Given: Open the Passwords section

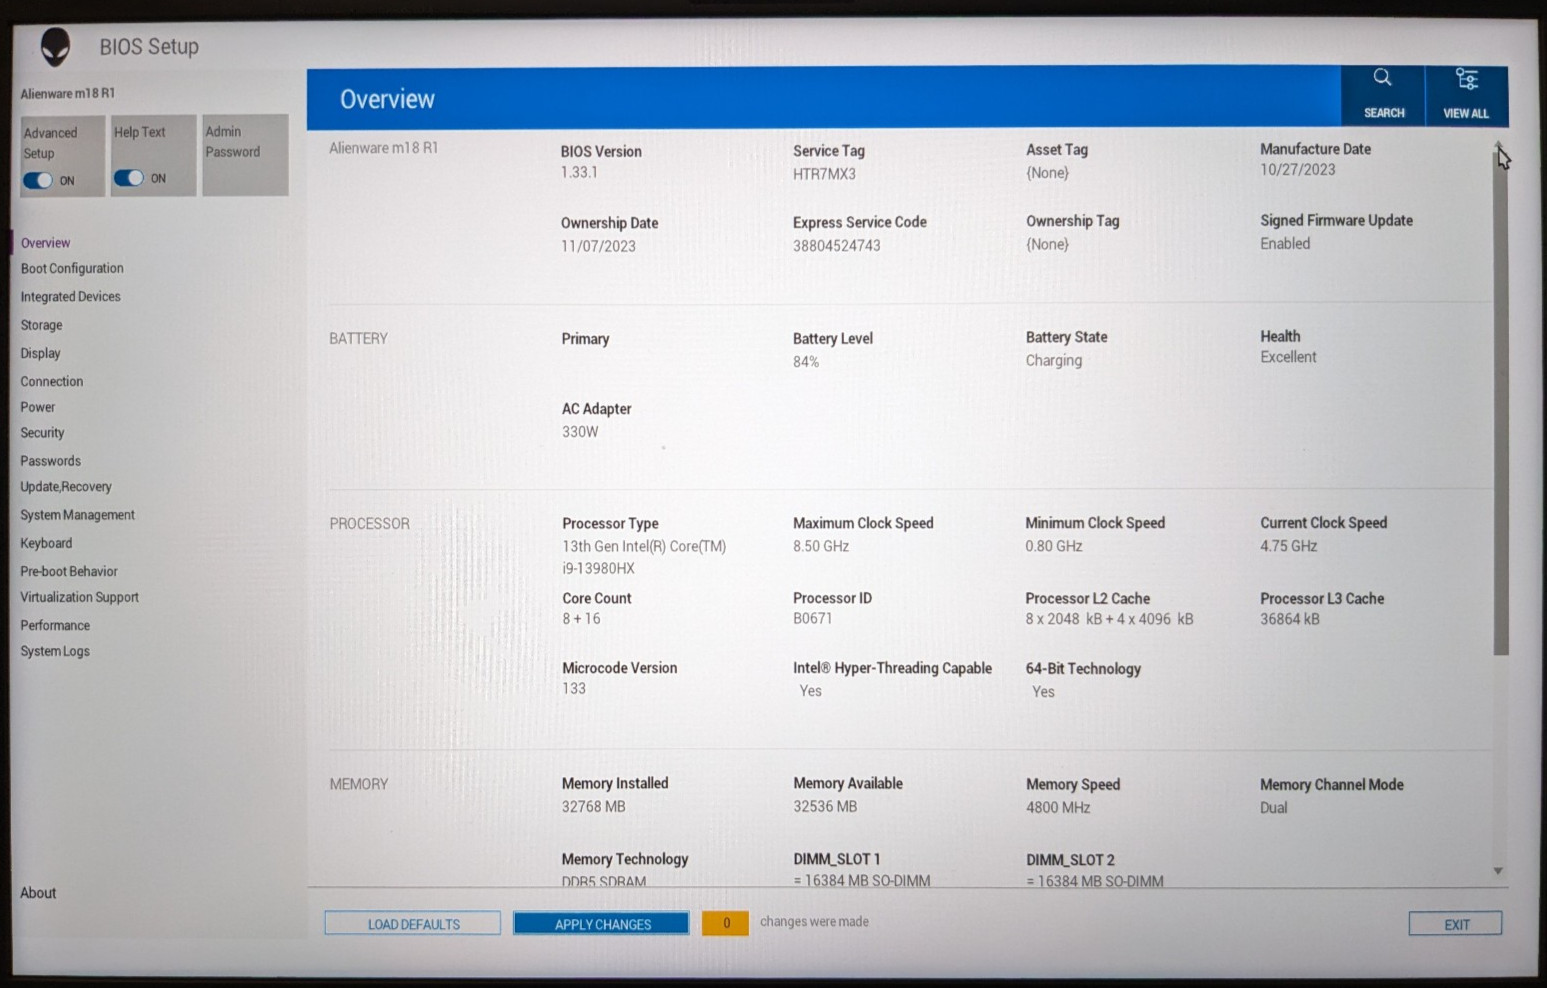Looking at the screenshot, I should pyautogui.click(x=50, y=461).
